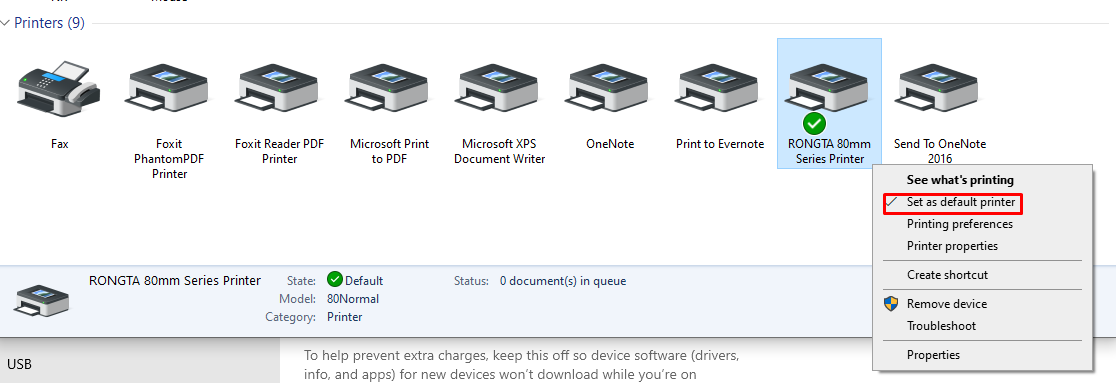The height and width of the screenshot is (383, 1116).
Task: Select the Fax device icon
Action: tap(59, 89)
